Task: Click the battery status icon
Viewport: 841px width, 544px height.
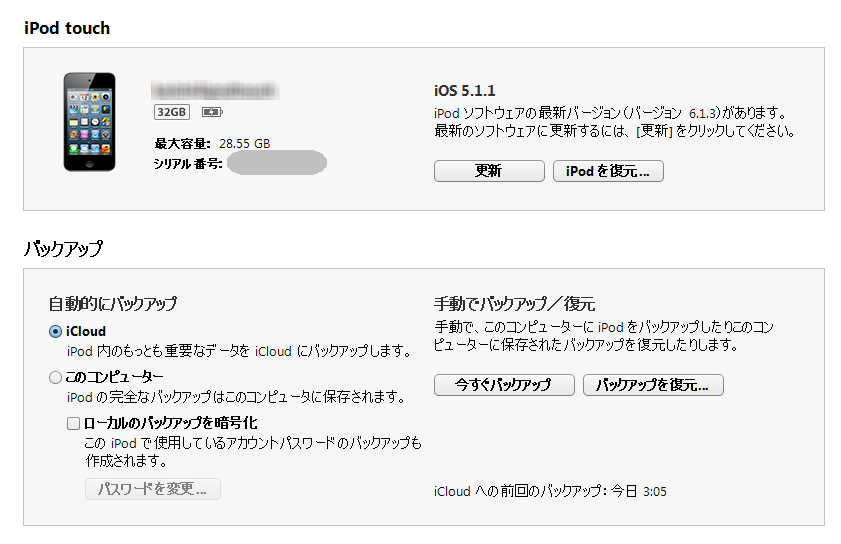Action: coord(212,111)
